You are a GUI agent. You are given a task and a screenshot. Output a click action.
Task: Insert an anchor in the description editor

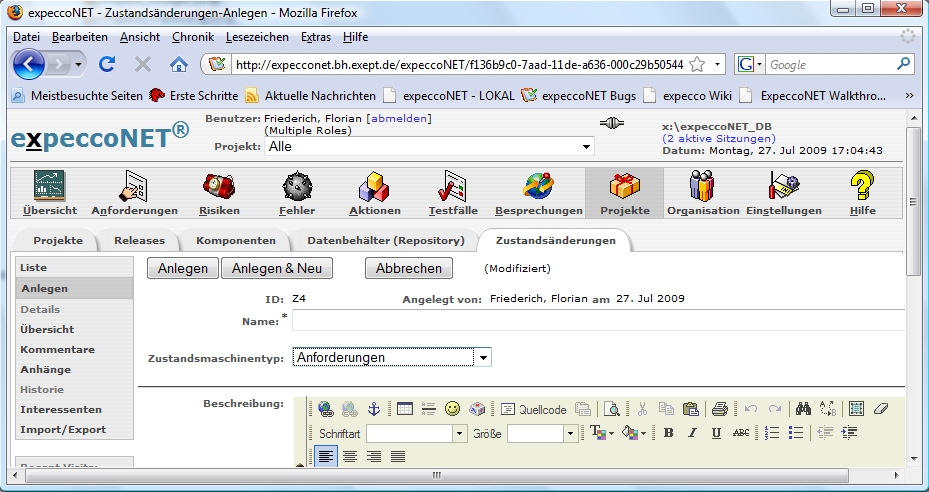pyautogui.click(x=374, y=409)
